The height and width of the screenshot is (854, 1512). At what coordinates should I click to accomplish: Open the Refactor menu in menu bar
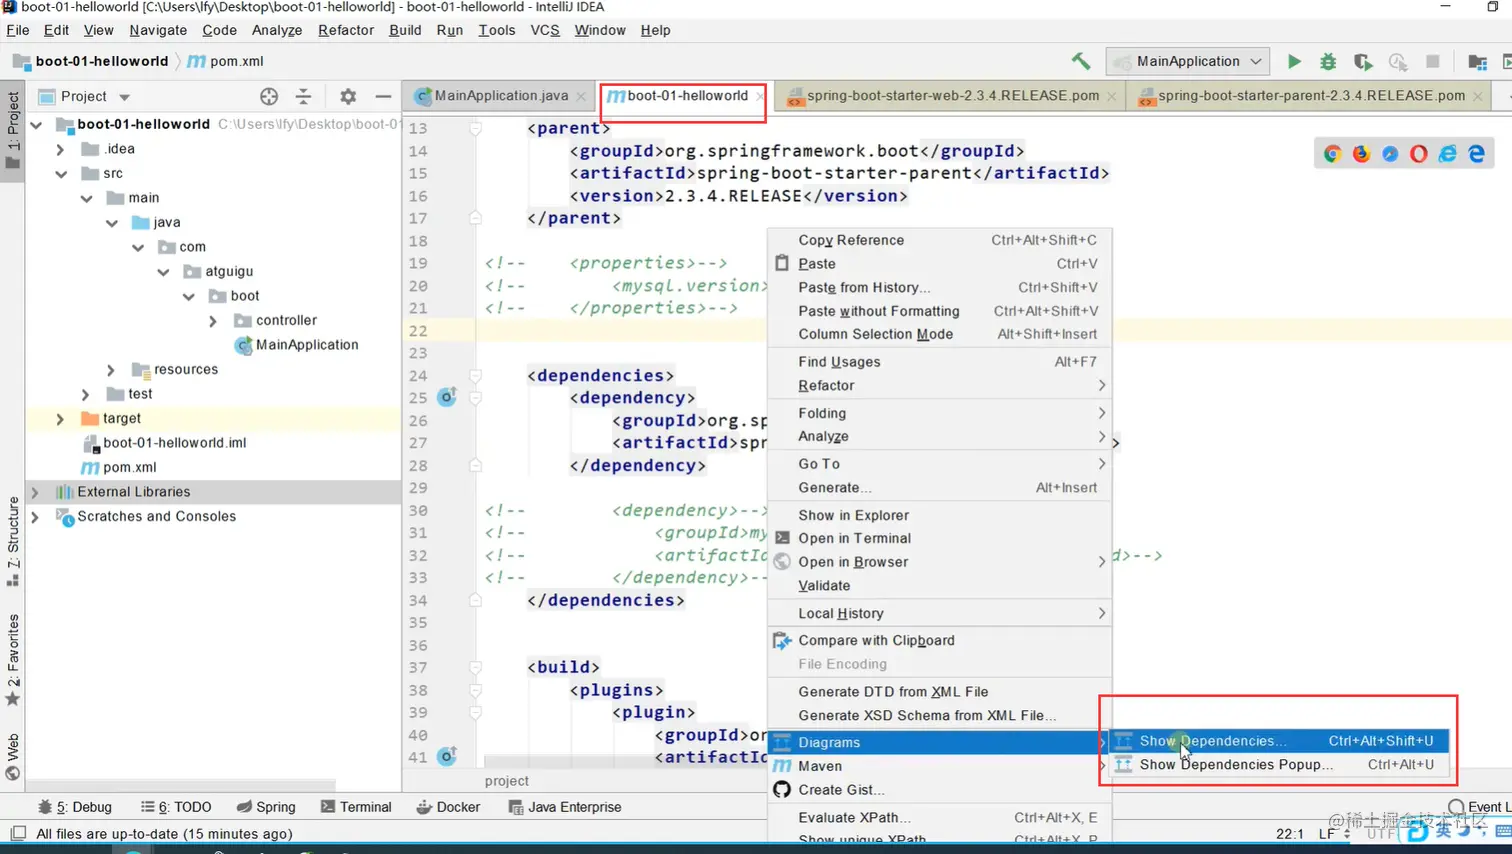tap(346, 30)
